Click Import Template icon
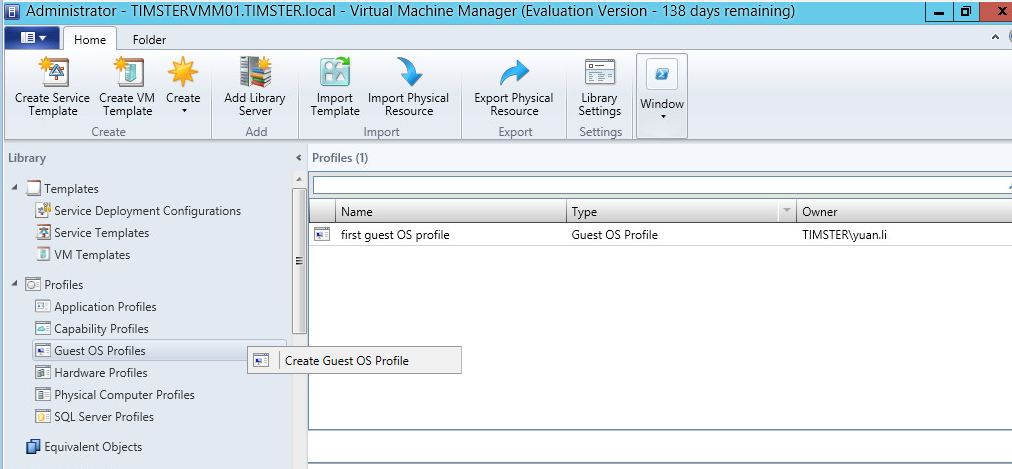 (x=335, y=72)
